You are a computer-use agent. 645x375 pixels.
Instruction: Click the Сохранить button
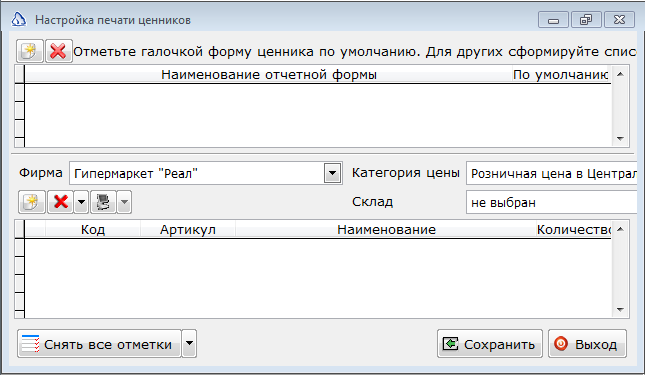coord(490,344)
